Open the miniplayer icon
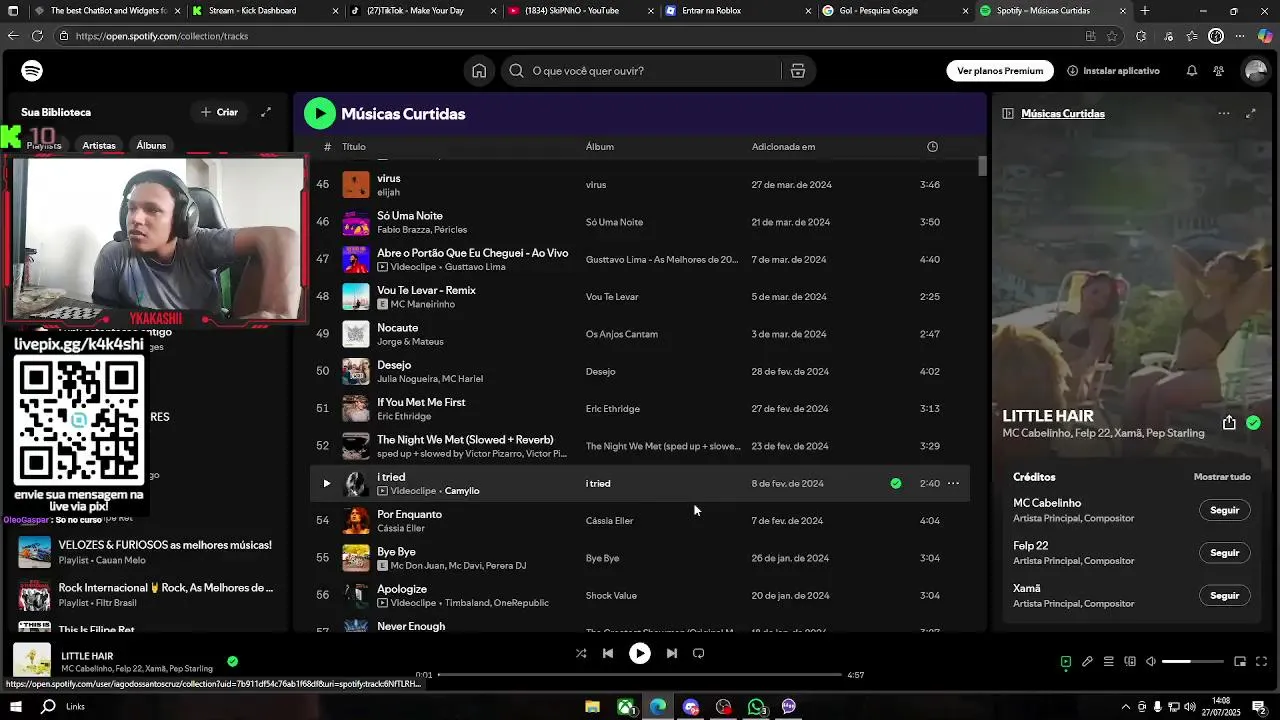 (x=1240, y=662)
